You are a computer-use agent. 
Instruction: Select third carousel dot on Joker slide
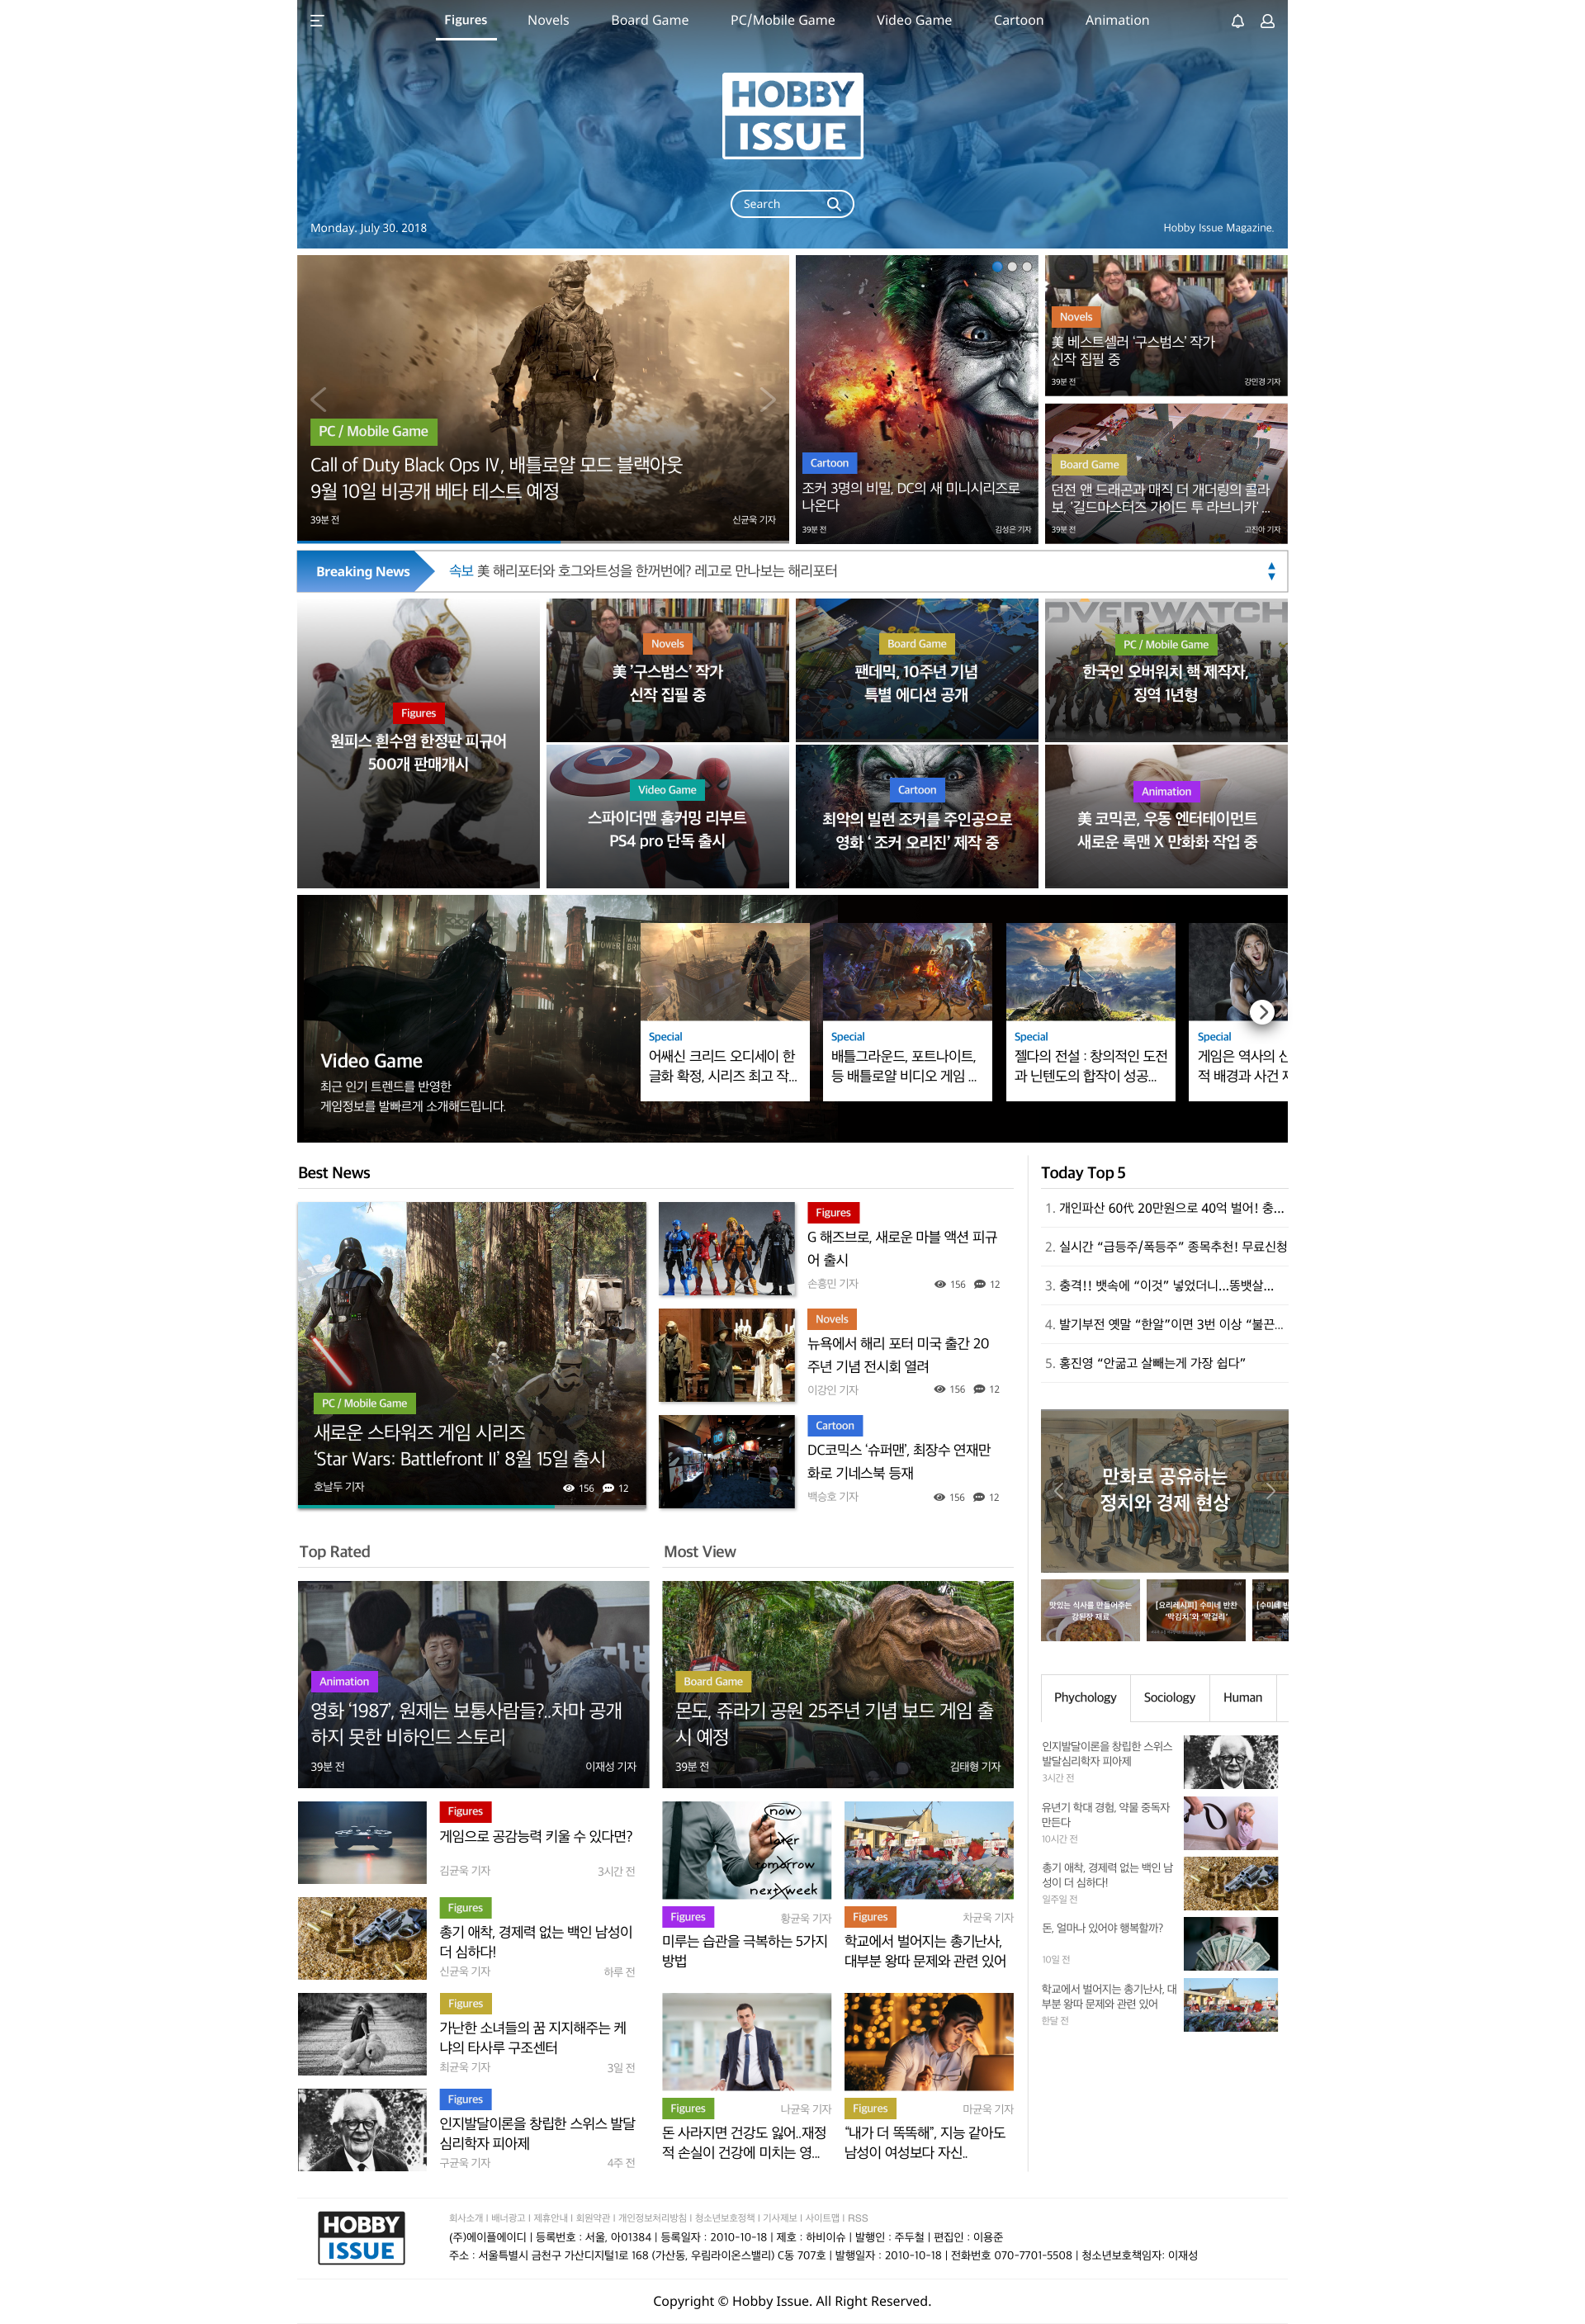[x=1027, y=267]
